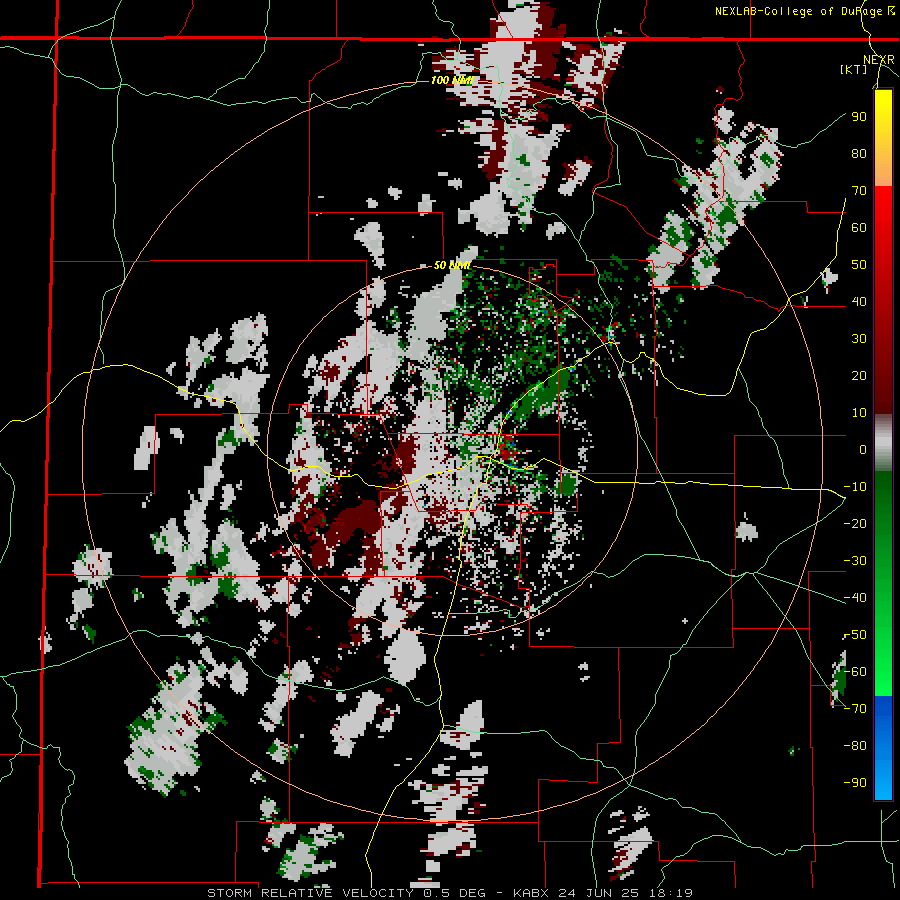Image resolution: width=900 pixels, height=900 pixels.
Task: Click the -50 value on velocity scale
Action: (855, 635)
